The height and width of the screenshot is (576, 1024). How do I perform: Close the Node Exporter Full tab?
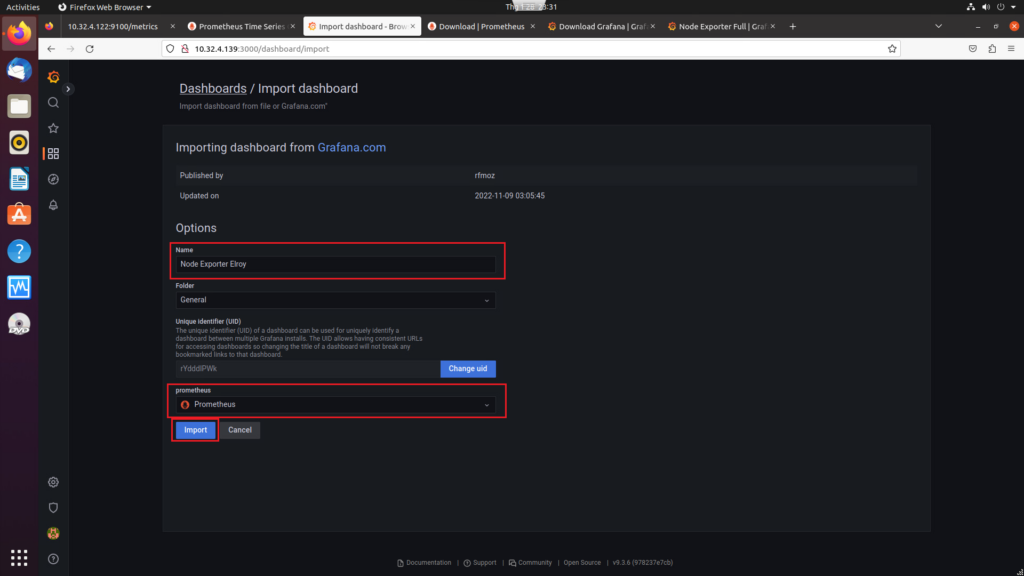[773, 27]
